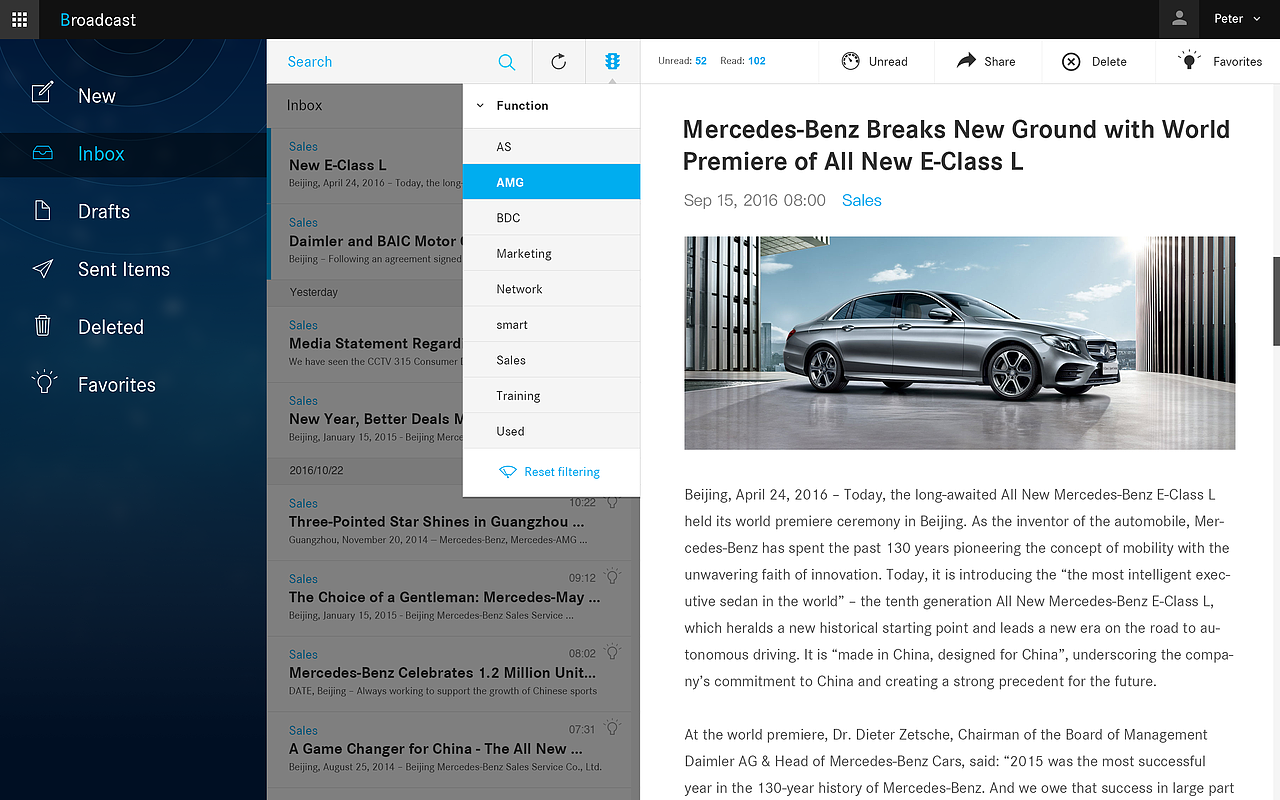
Task: Open the New sidebar item
Action: pyautogui.click(x=133, y=96)
